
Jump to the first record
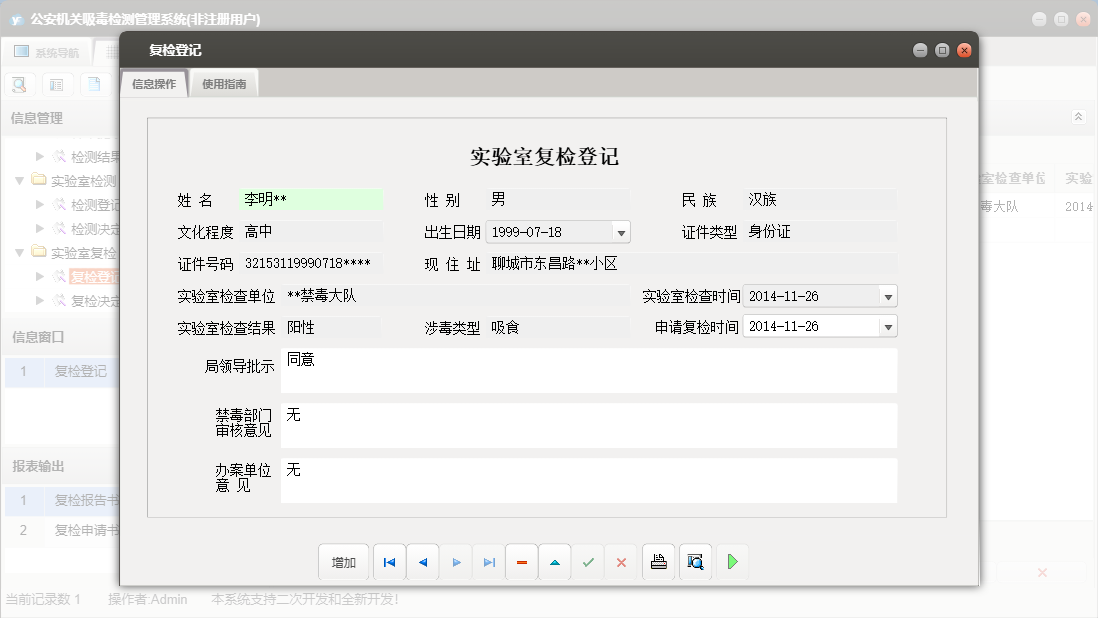[x=389, y=563]
